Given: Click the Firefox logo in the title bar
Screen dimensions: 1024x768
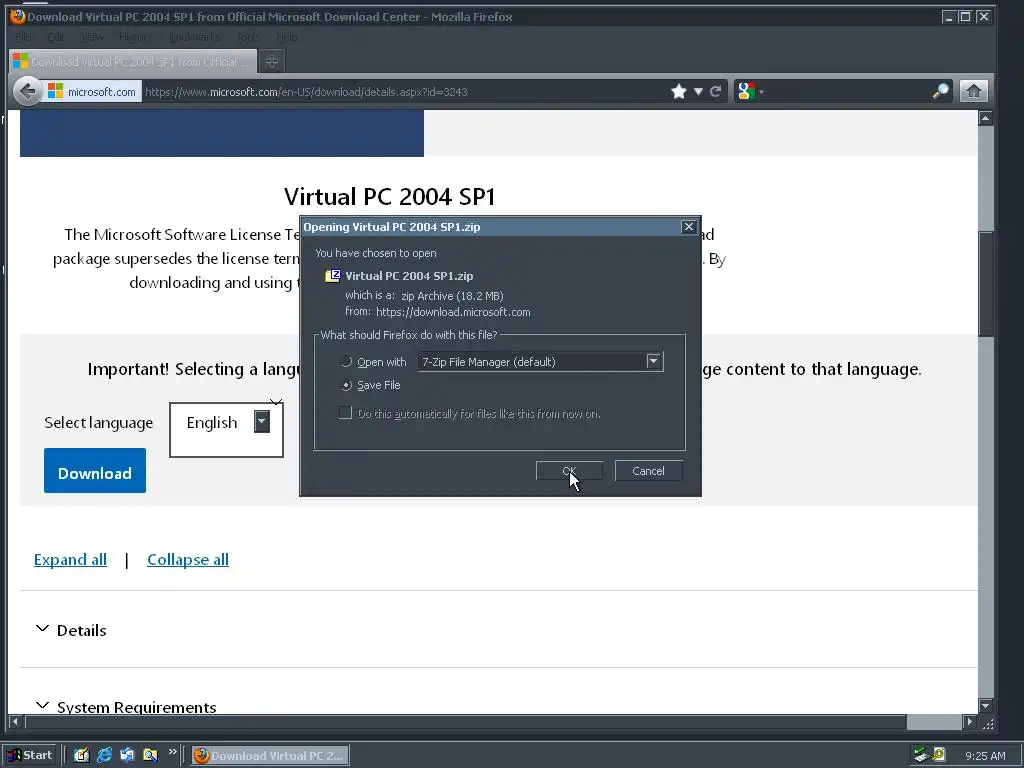Looking at the screenshot, I should [x=17, y=16].
